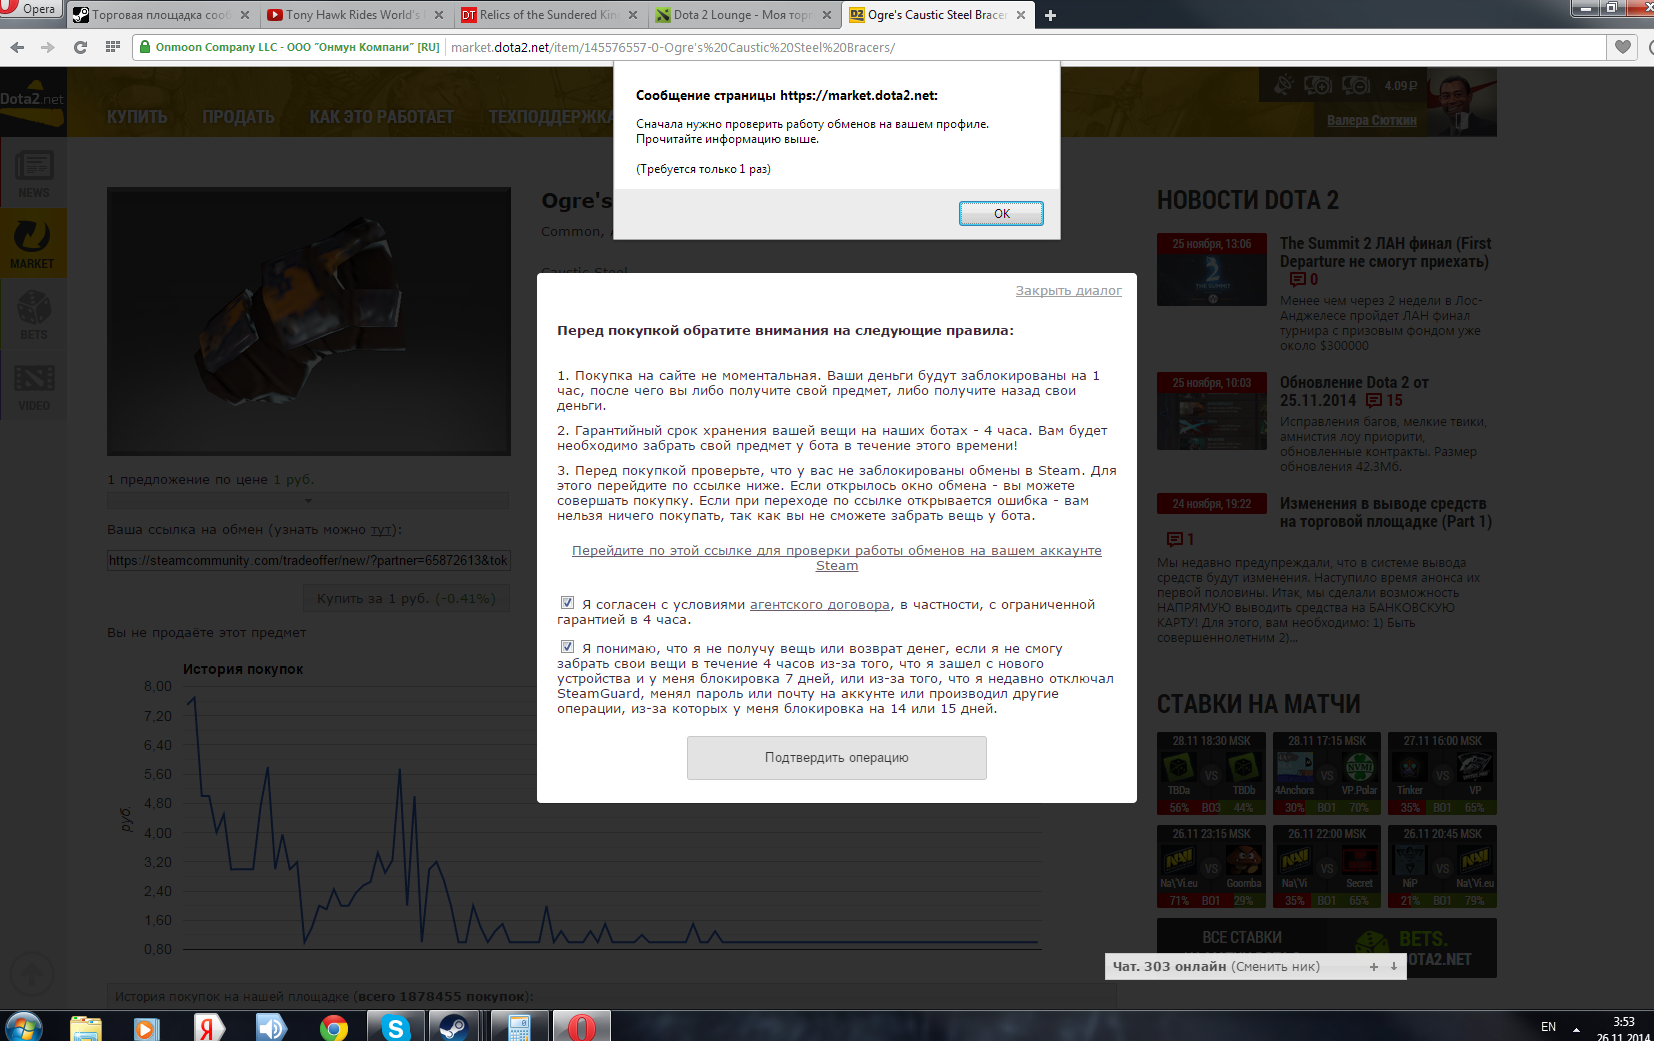Open the TBDa vs TBDb match card
Screen dimensions: 1654x1041
pos(1212,774)
